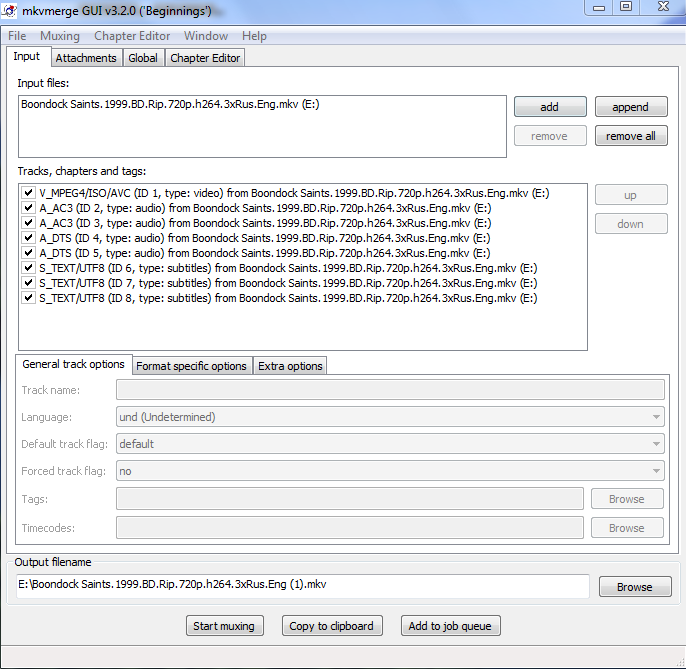Click the Output filename text field

click(x=303, y=585)
